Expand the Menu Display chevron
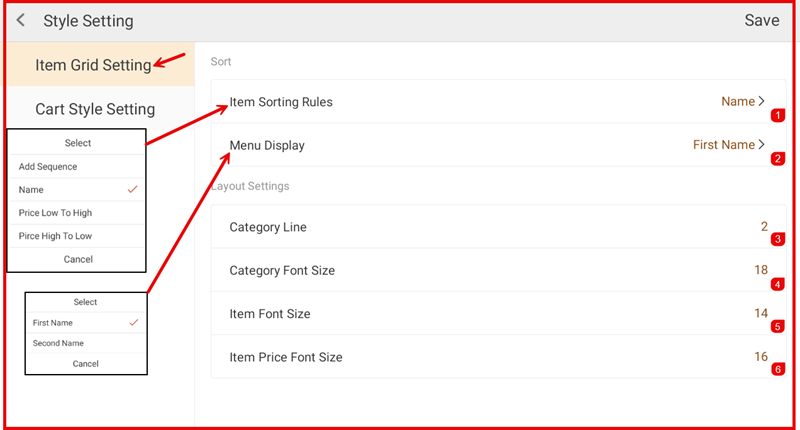Screen dimensions: 800x430 [x=762, y=145]
